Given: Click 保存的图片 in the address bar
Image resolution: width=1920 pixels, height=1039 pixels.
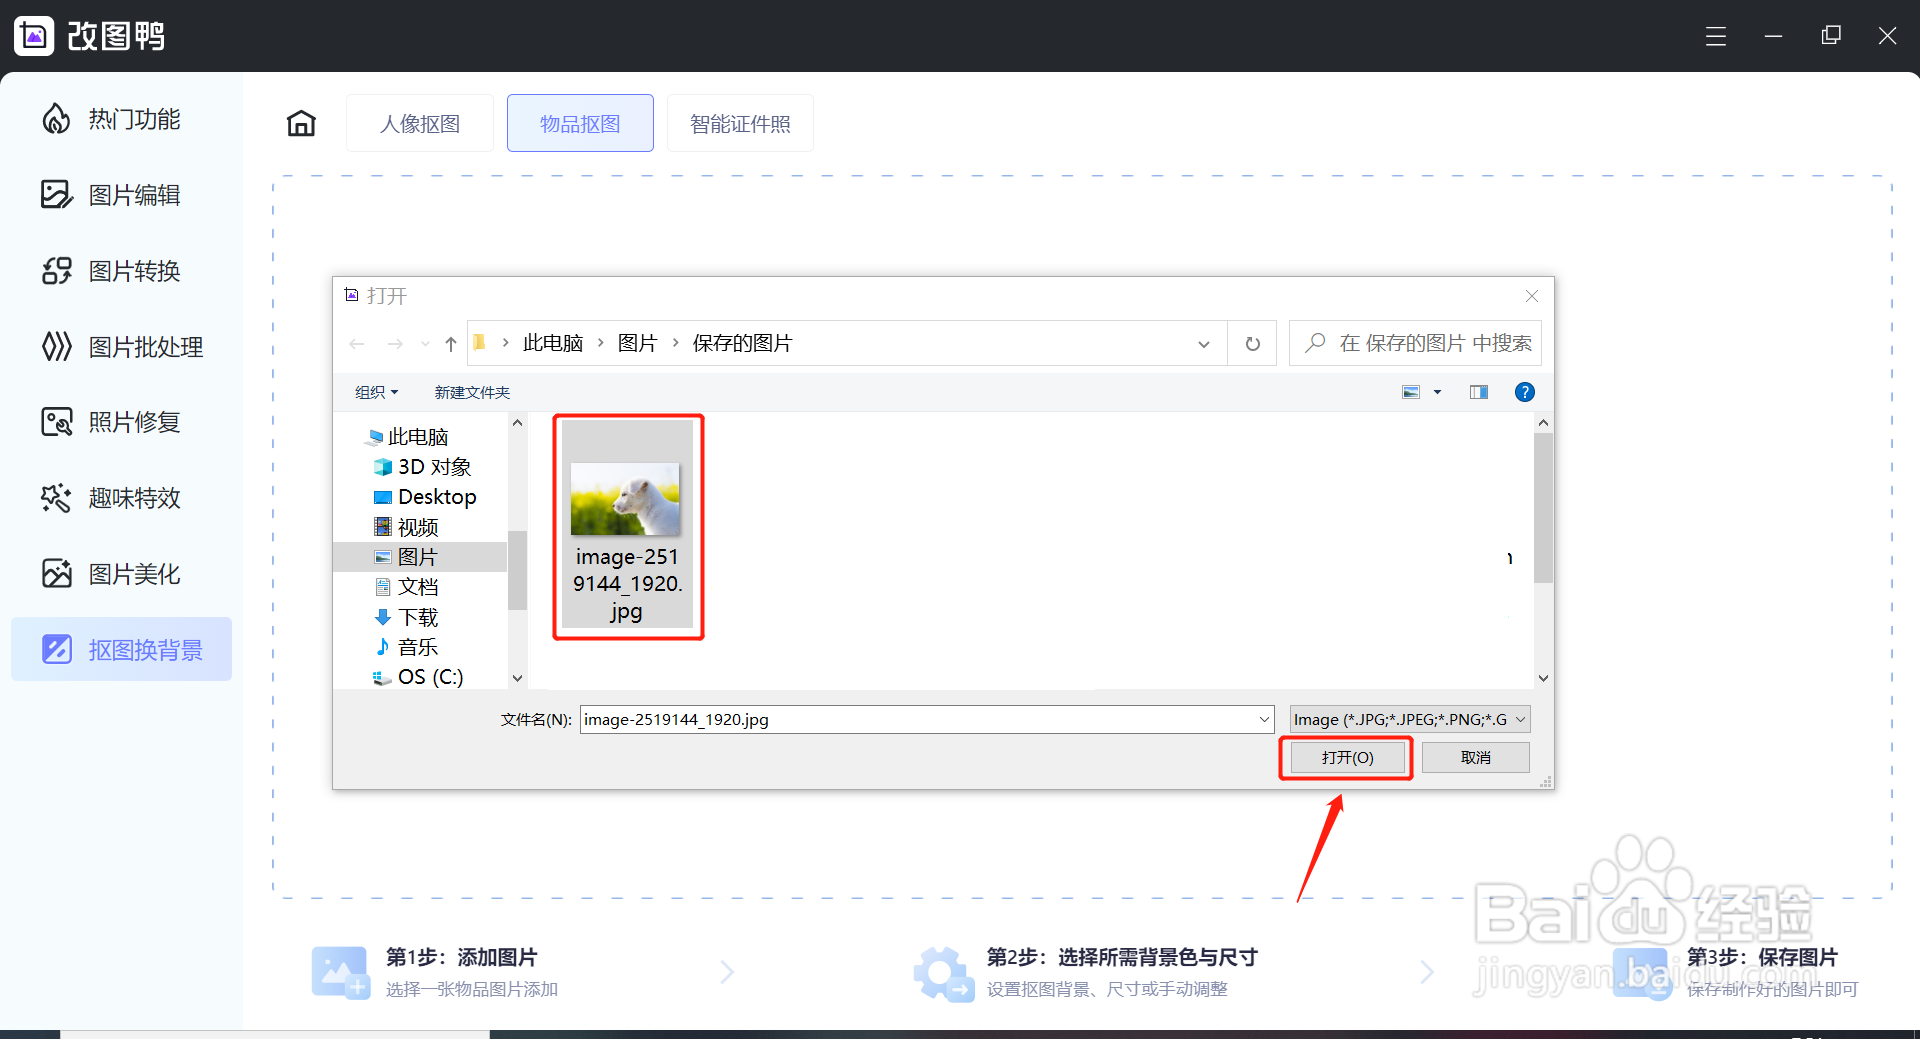Looking at the screenshot, I should (742, 343).
